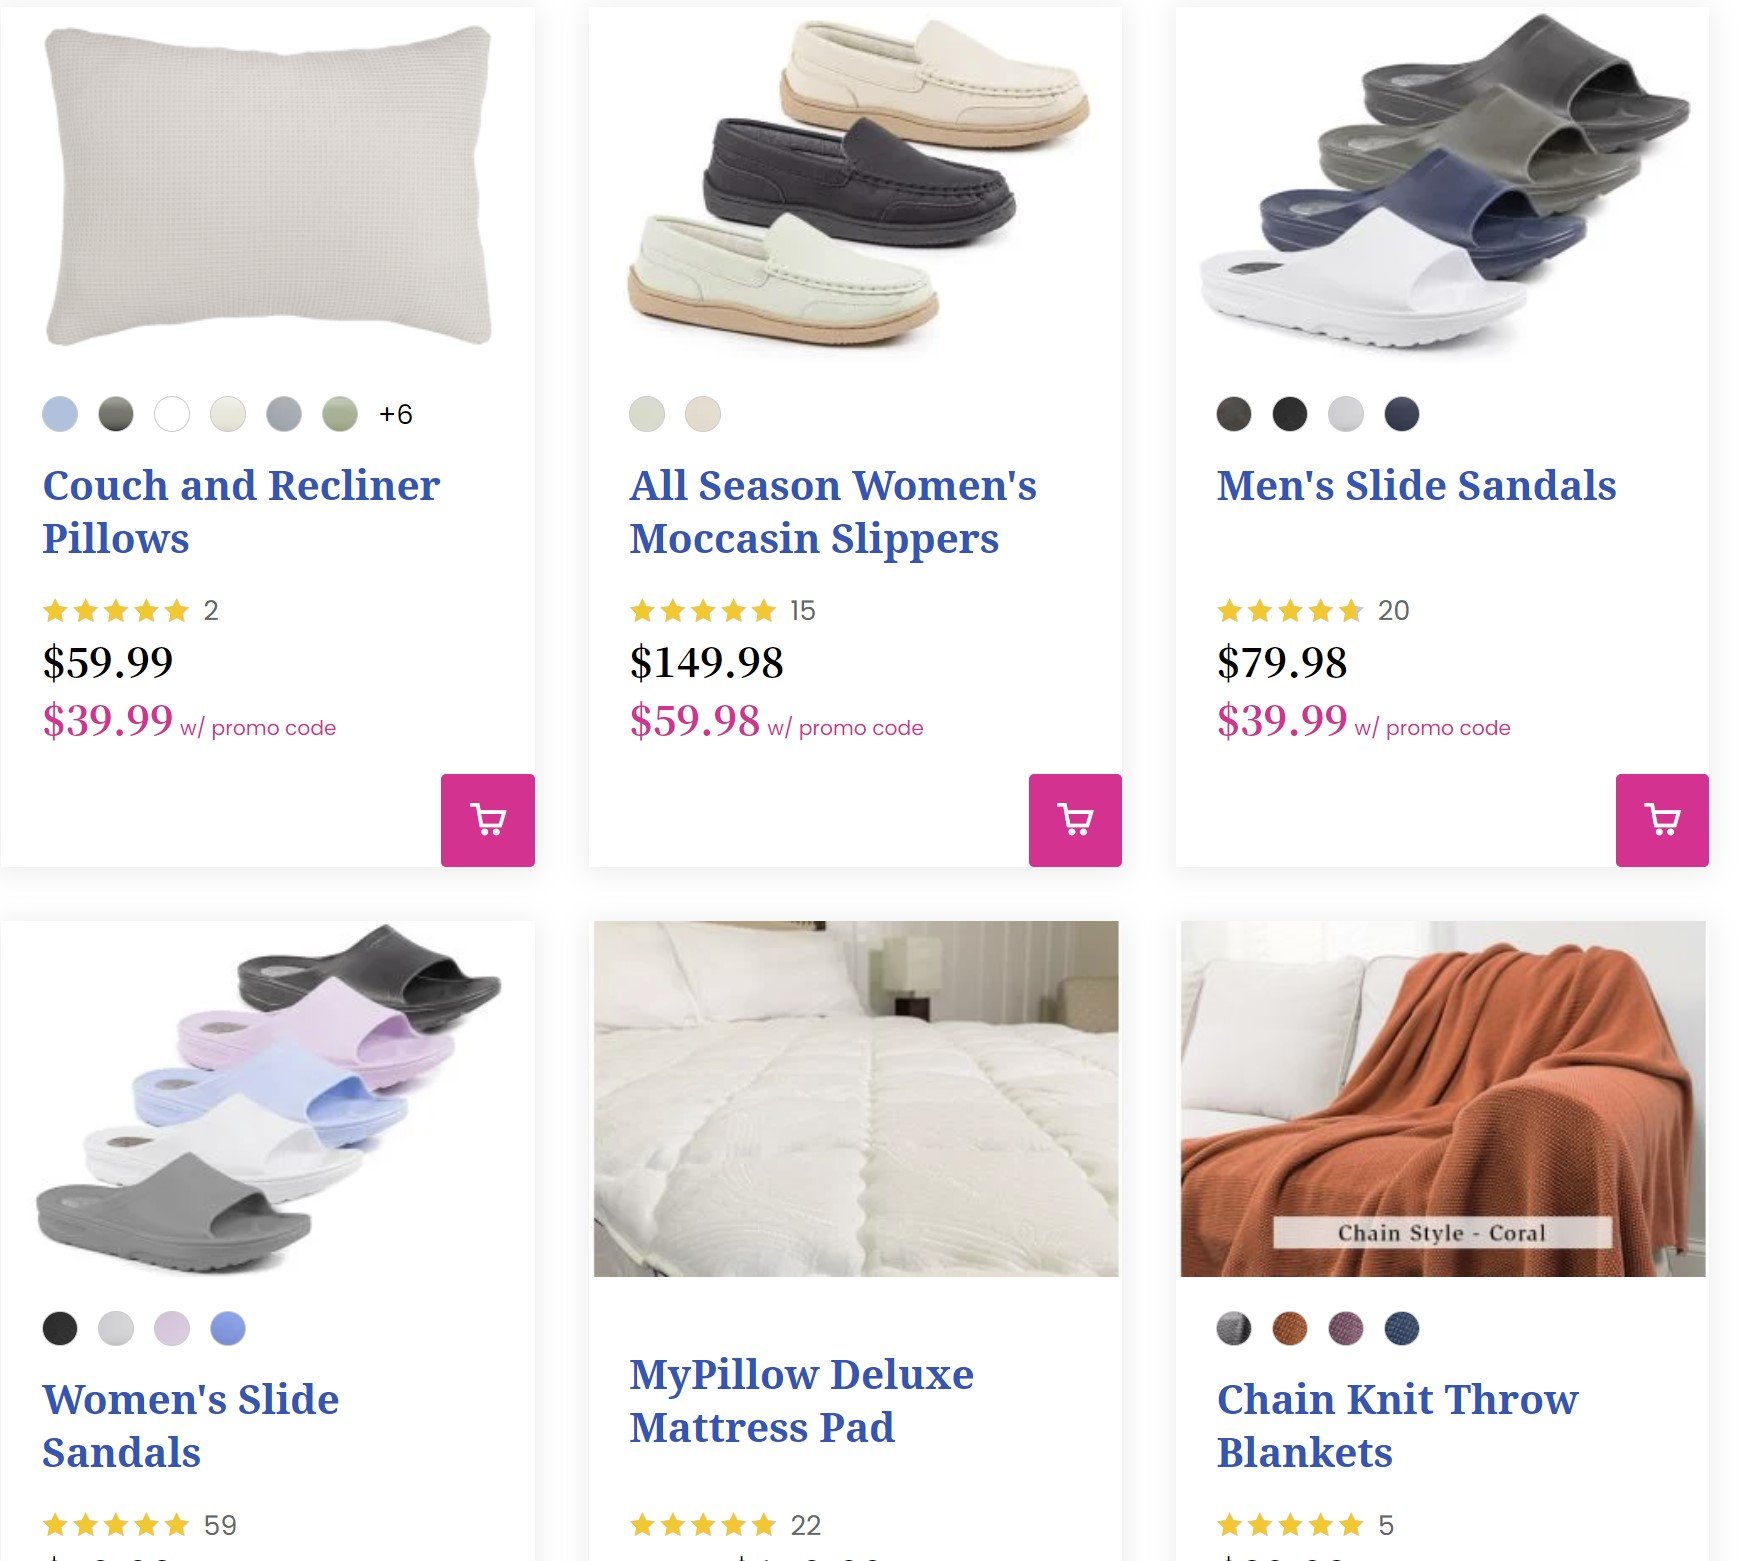Open Men's Slide Sandals star rating reviews

point(1290,610)
